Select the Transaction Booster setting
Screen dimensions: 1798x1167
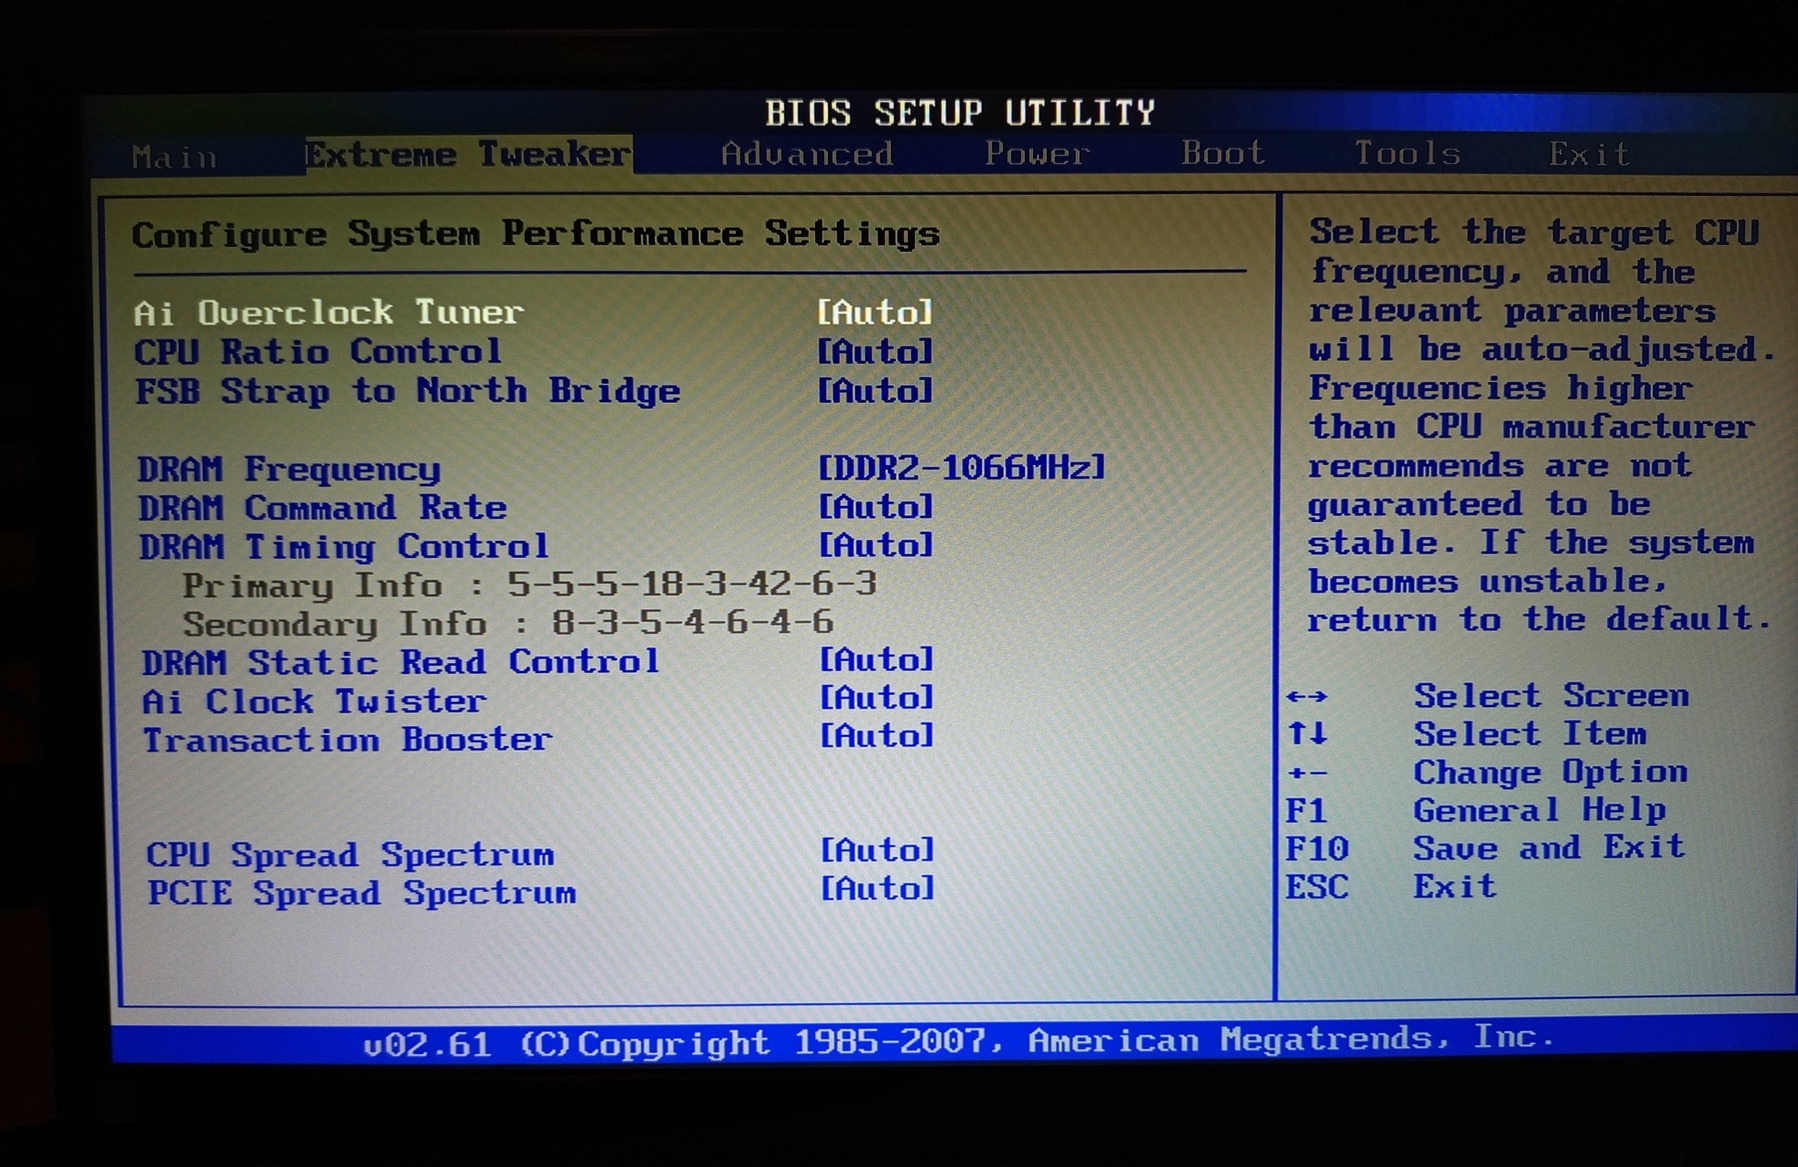pyautogui.click(x=347, y=740)
